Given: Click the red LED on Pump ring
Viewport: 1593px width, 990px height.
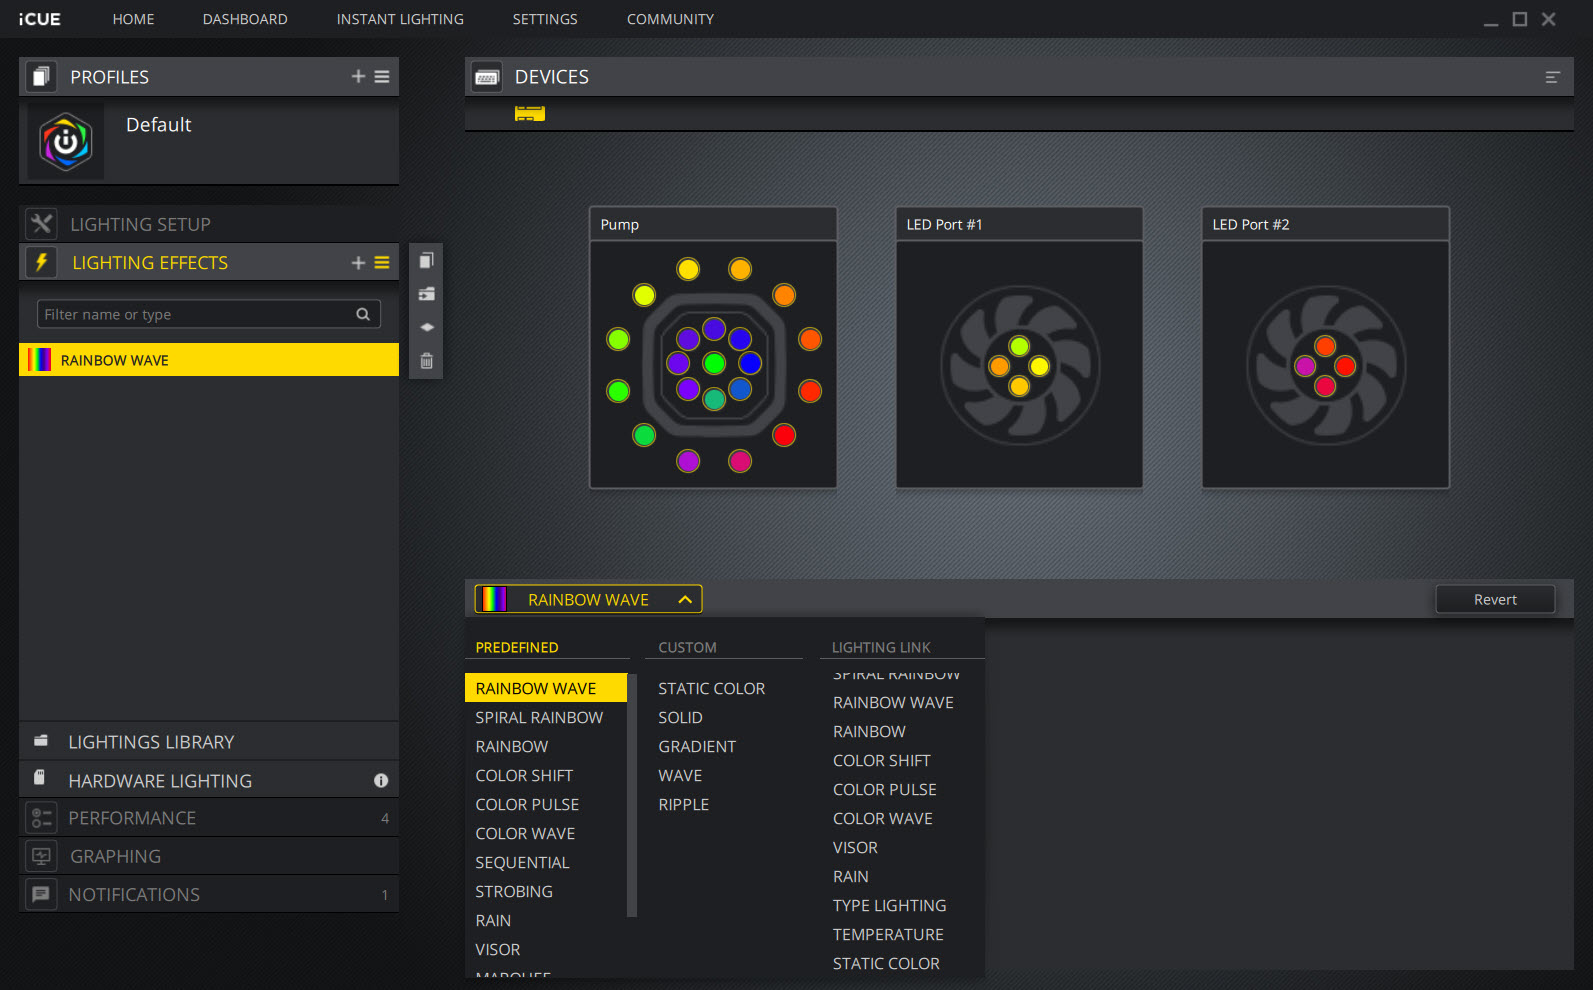Looking at the screenshot, I should pyautogui.click(x=784, y=435).
